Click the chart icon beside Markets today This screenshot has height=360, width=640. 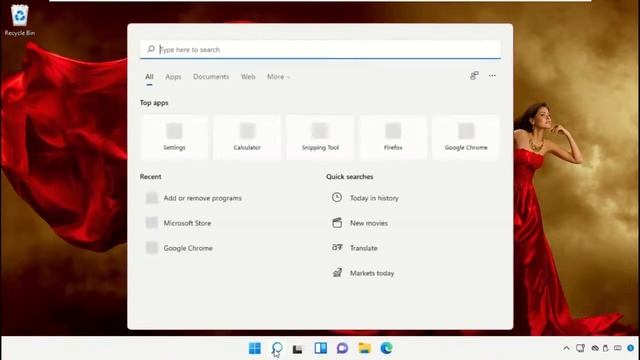pos(337,273)
